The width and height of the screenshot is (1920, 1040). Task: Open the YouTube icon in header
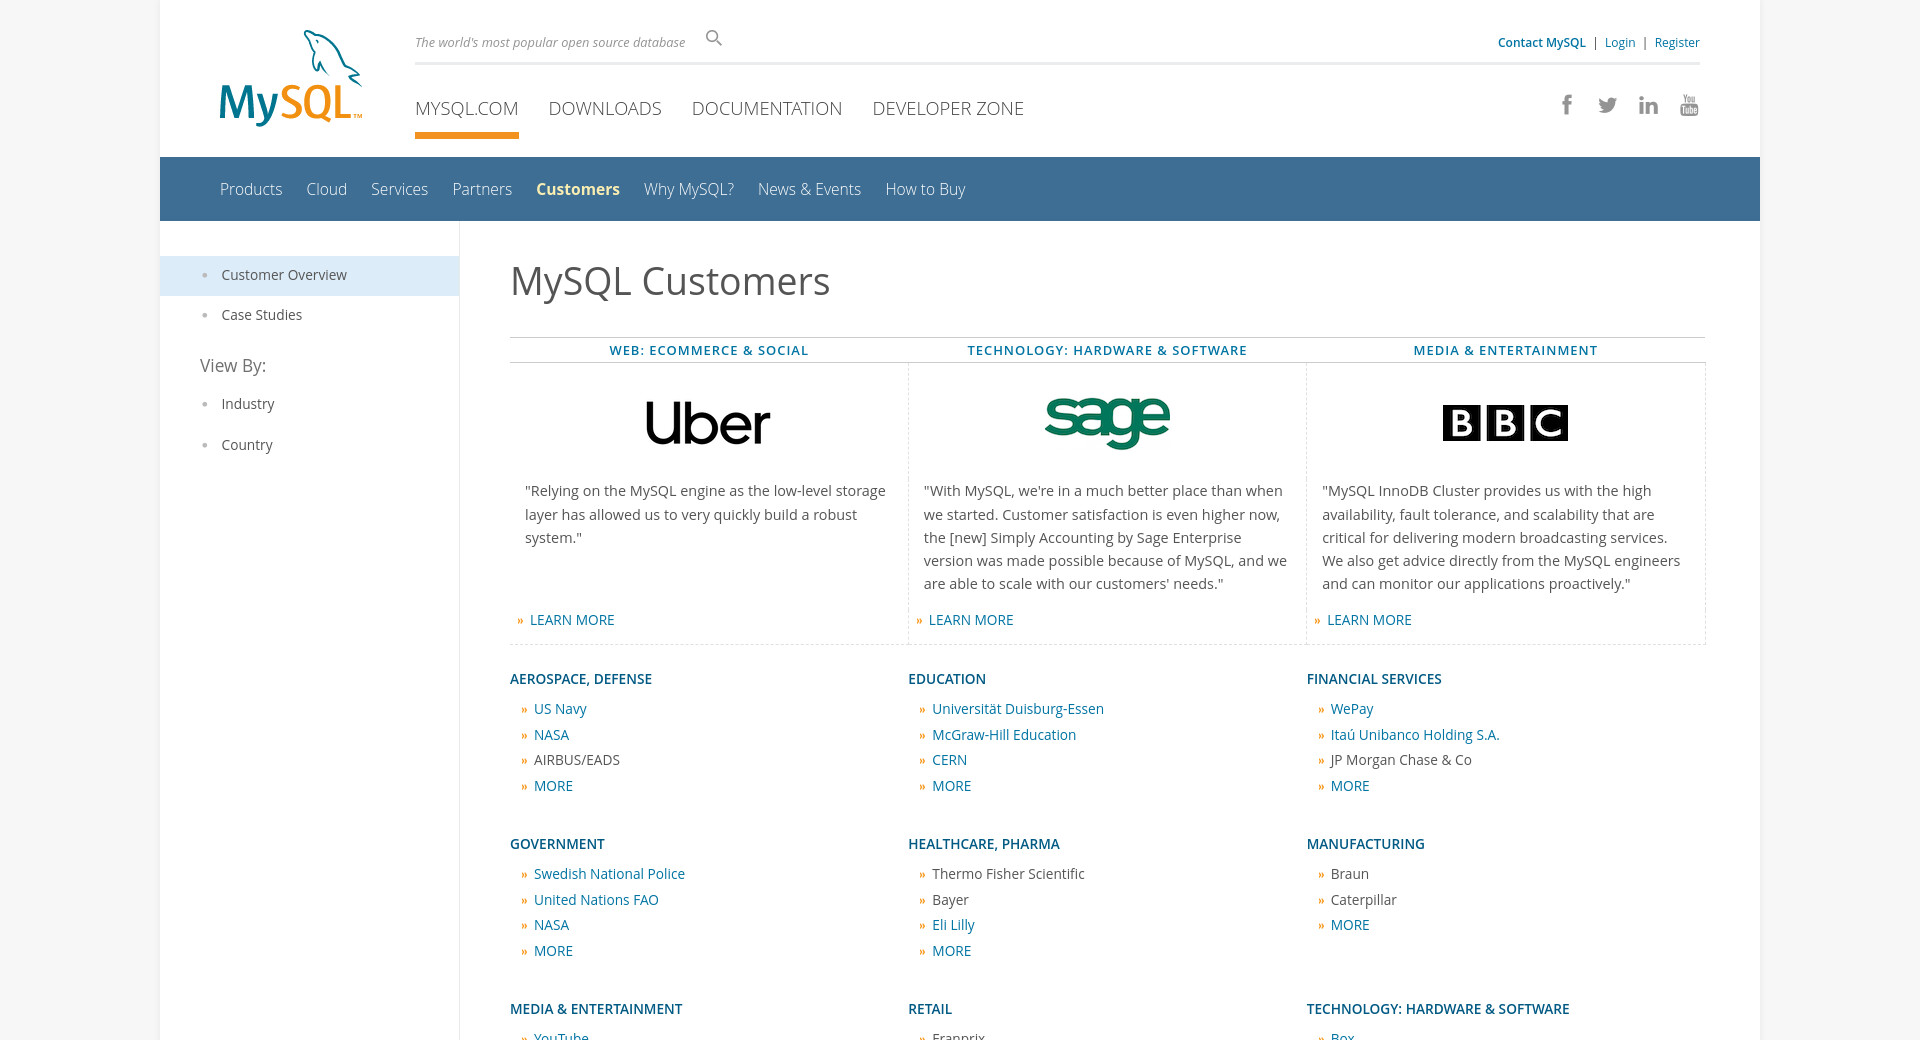(1689, 105)
